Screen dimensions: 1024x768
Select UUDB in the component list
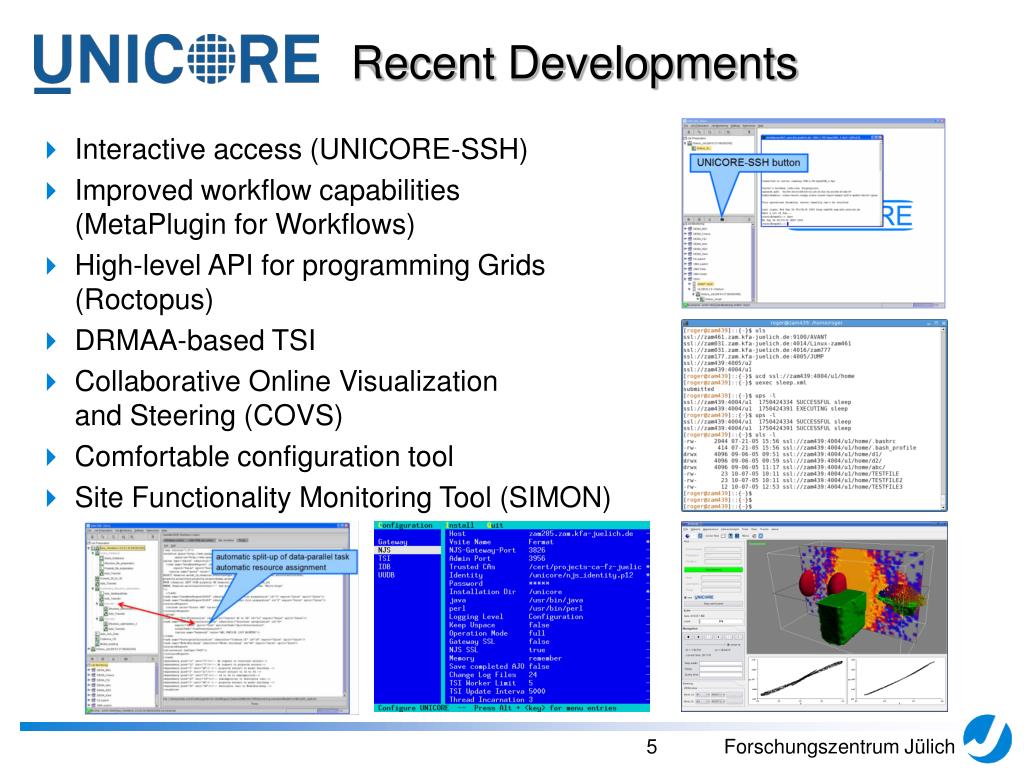click(x=386, y=575)
